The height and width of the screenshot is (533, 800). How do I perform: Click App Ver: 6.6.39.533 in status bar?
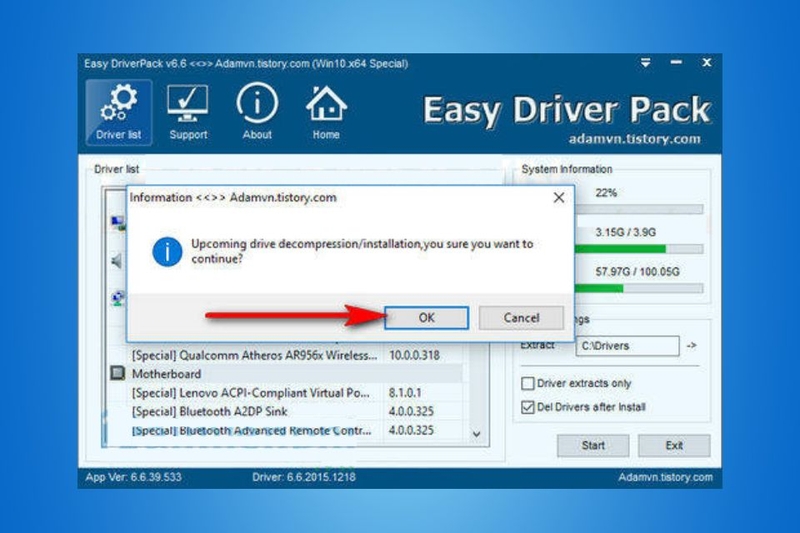click(133, 477)
